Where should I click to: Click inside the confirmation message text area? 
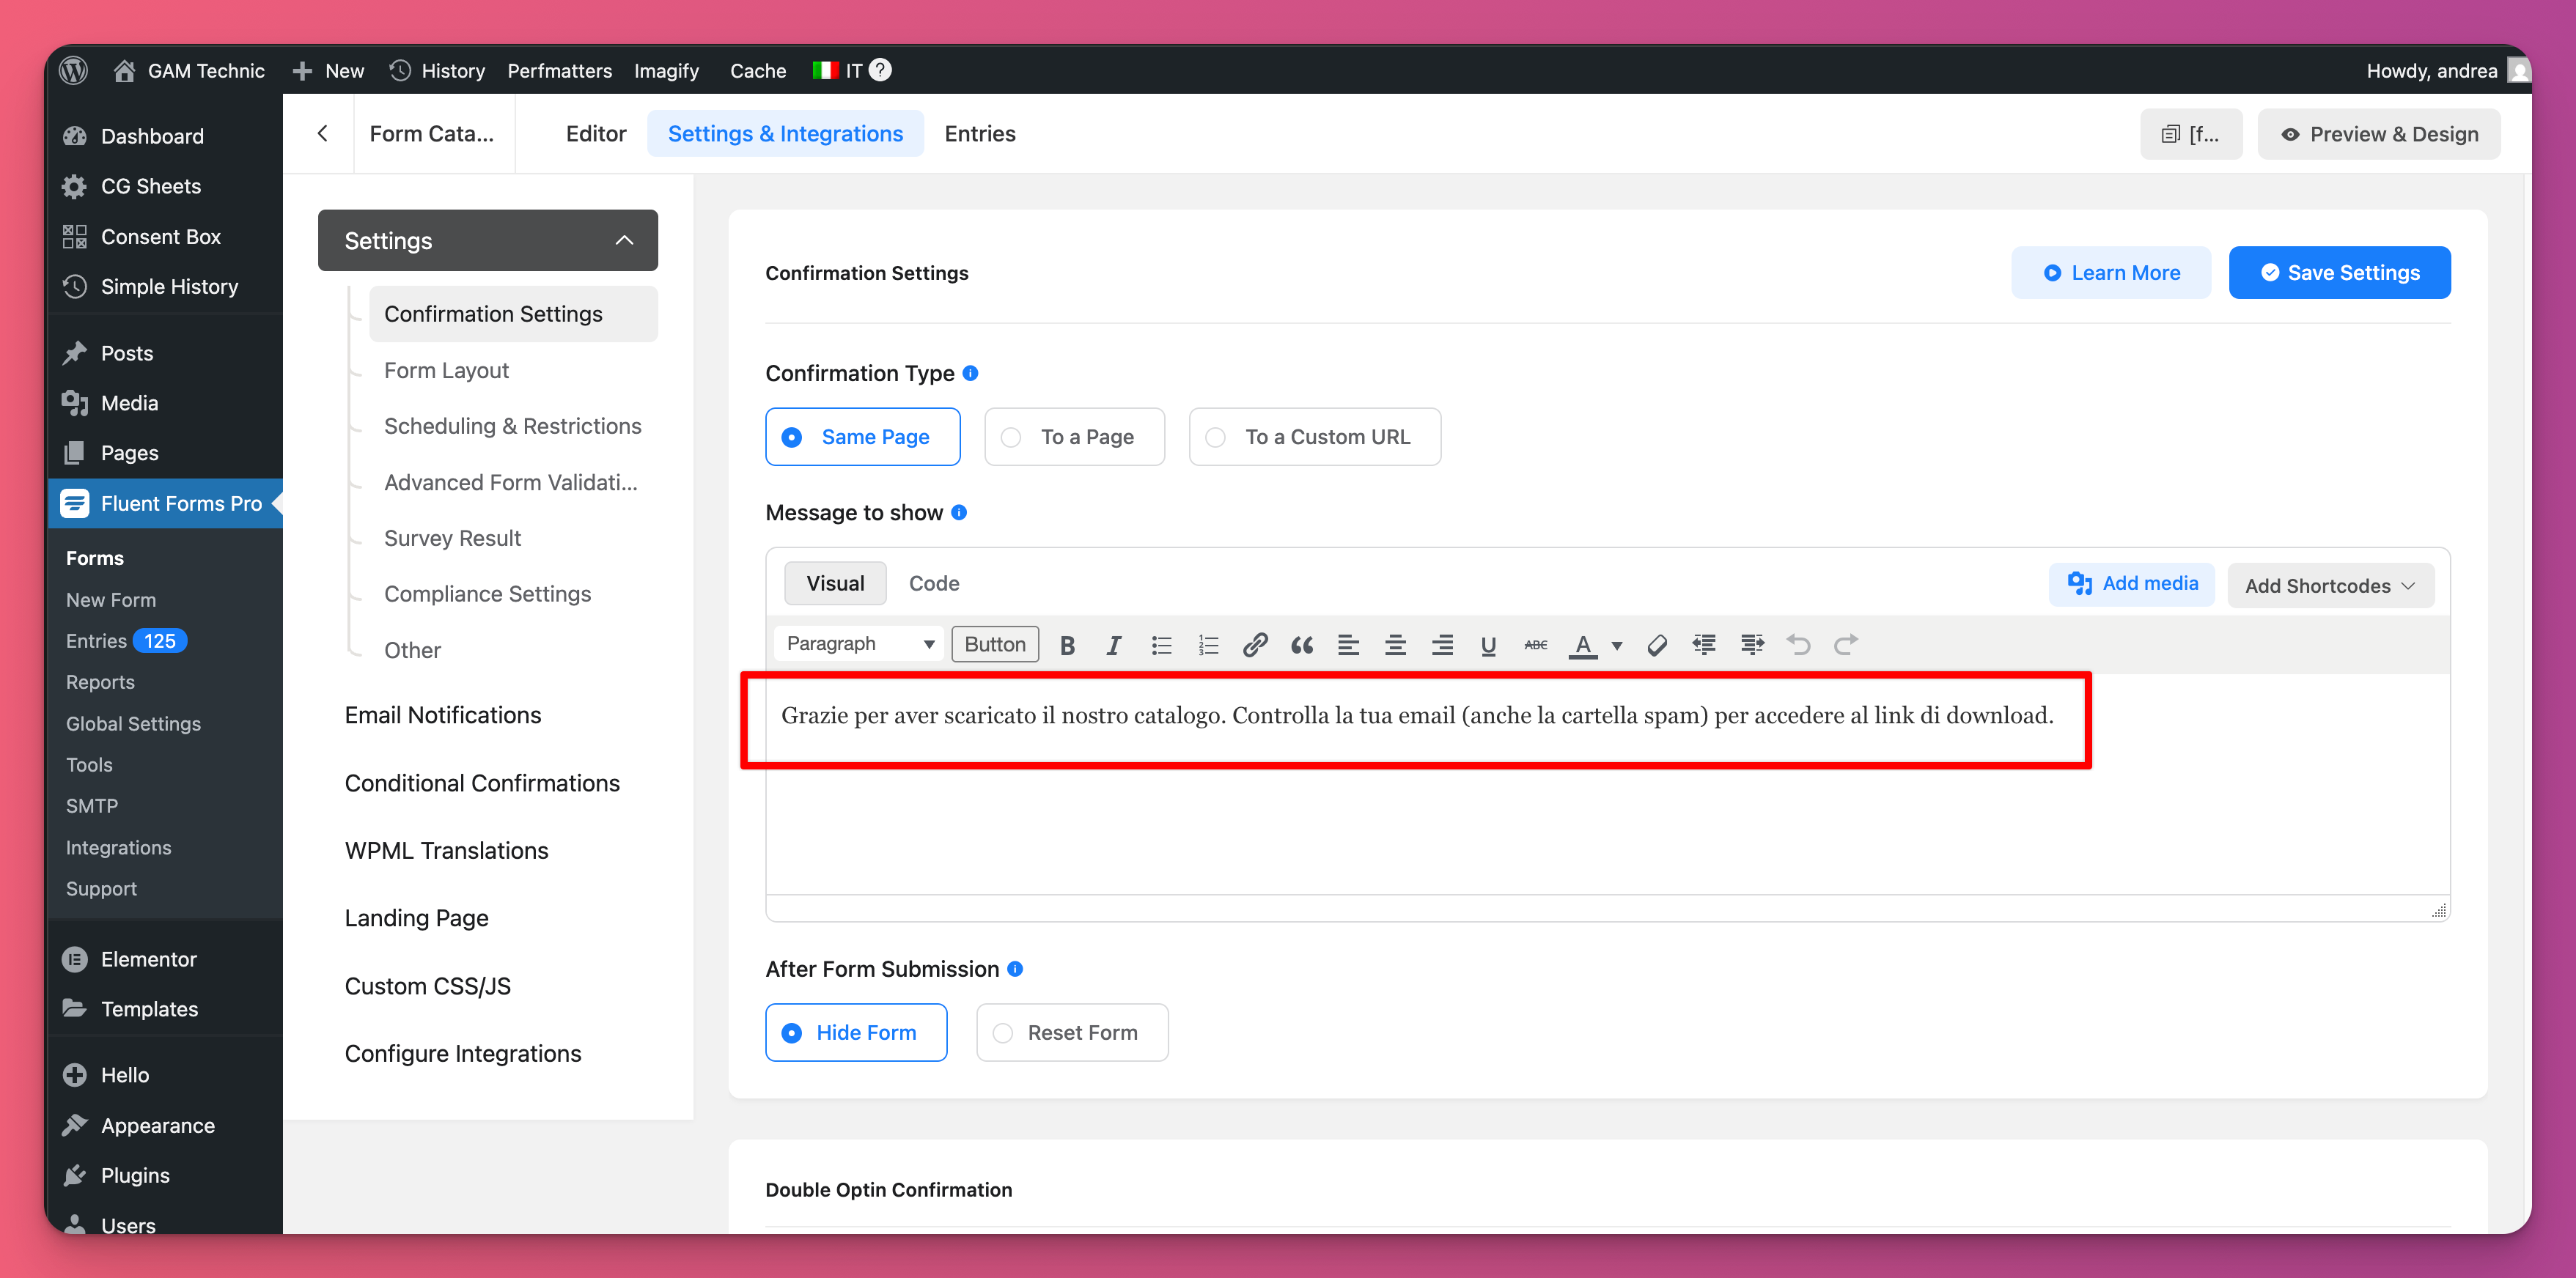[x=1416, y=716]
